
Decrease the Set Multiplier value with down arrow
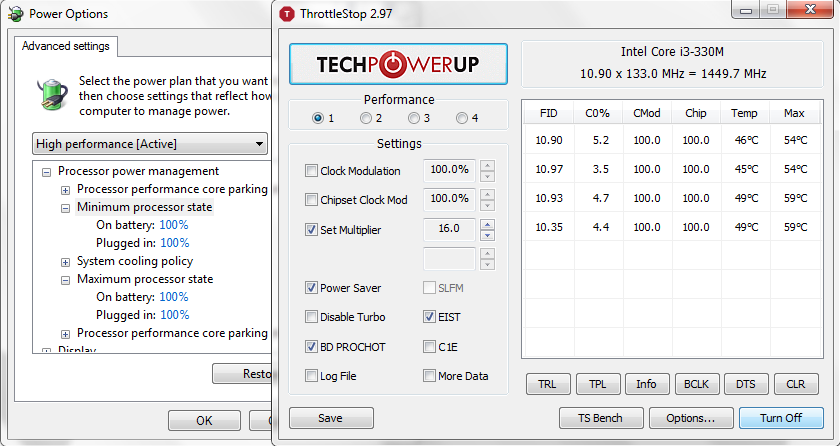[487, 235]
